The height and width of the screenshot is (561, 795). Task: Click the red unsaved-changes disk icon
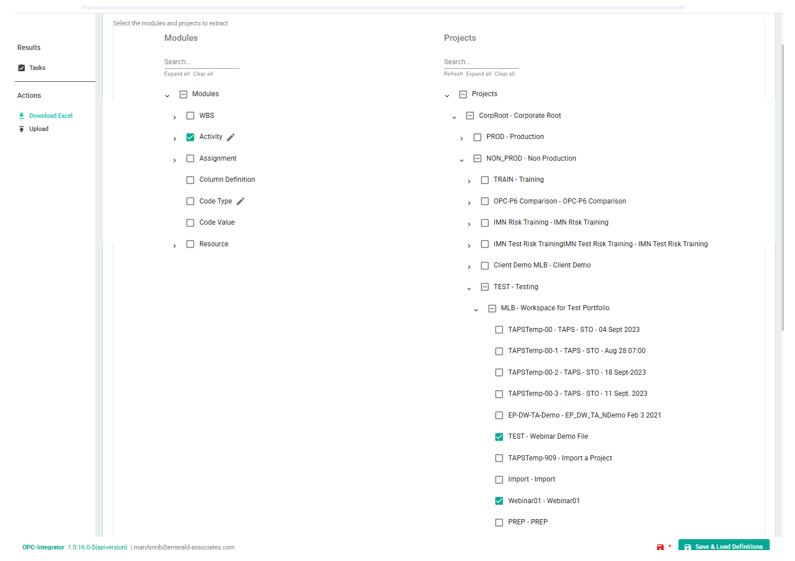point(660,547)
